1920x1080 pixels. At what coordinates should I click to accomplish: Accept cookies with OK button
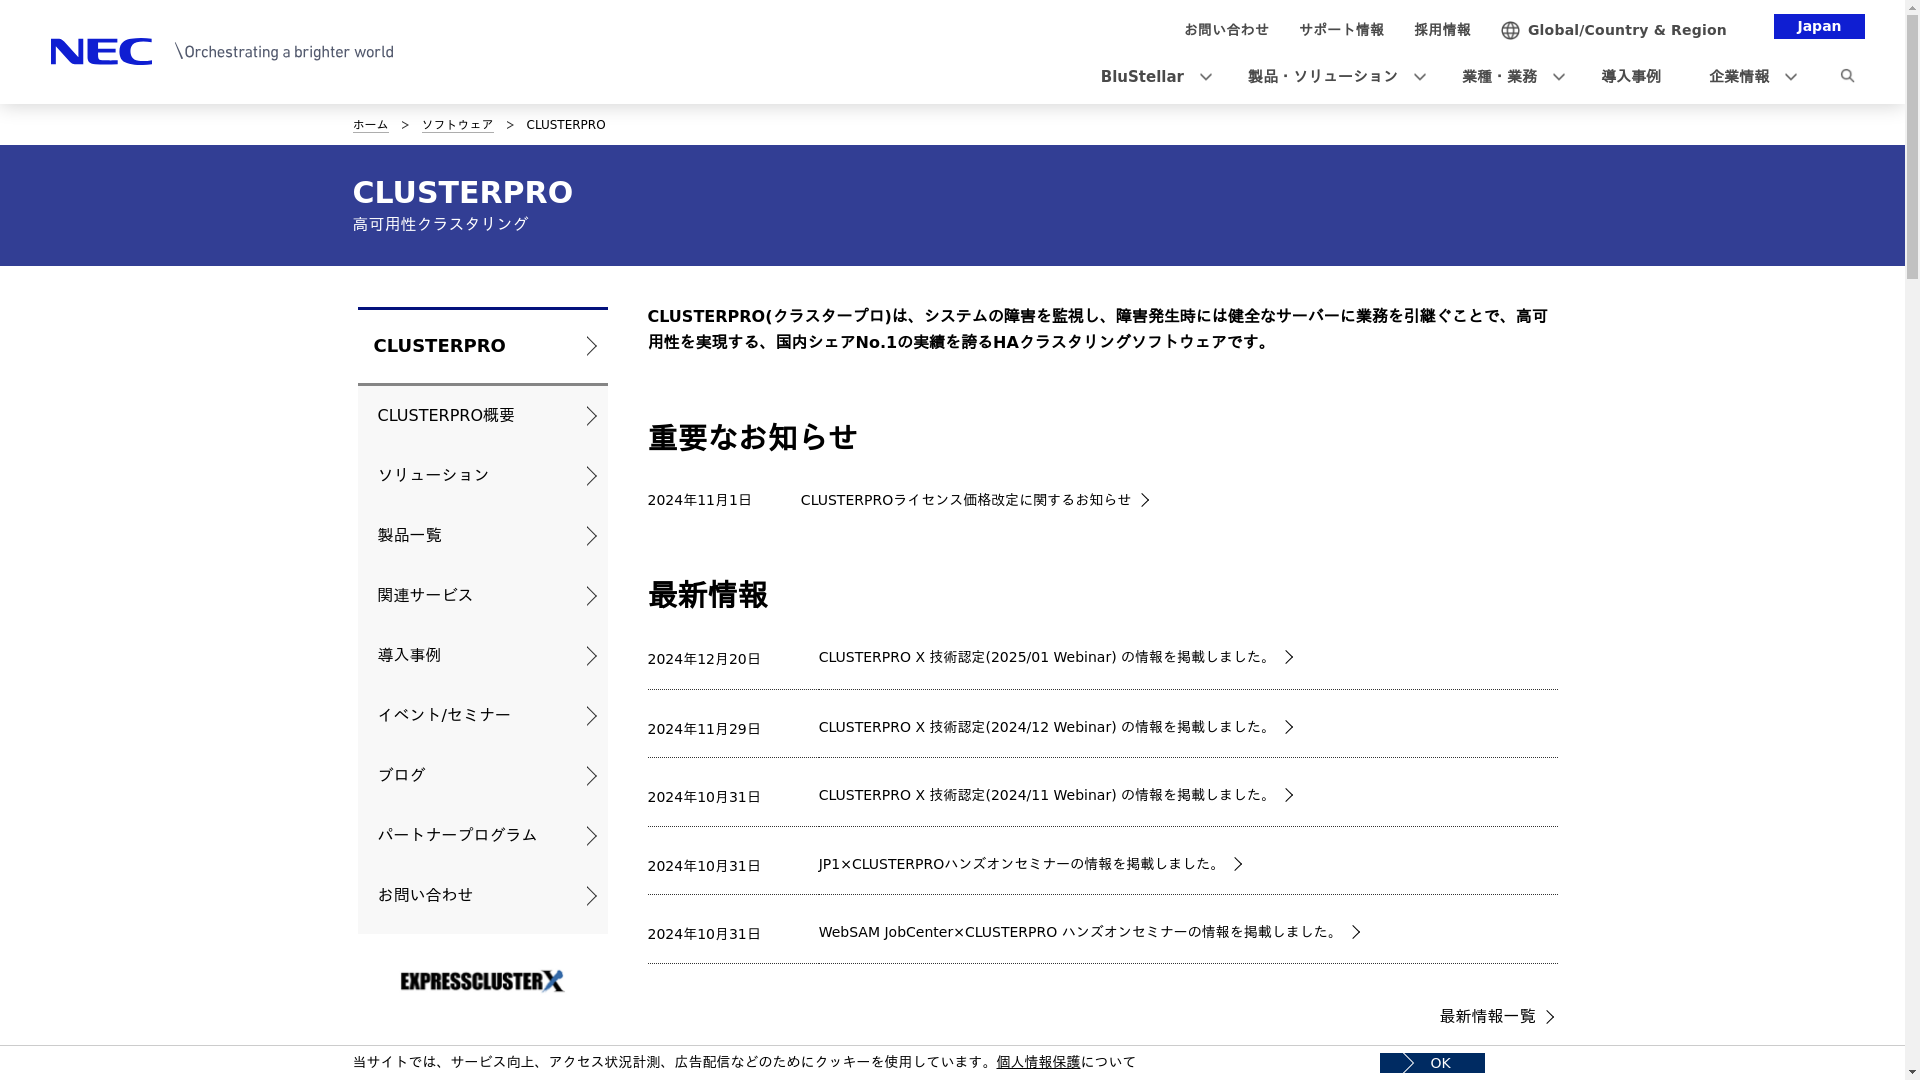1432,1063
